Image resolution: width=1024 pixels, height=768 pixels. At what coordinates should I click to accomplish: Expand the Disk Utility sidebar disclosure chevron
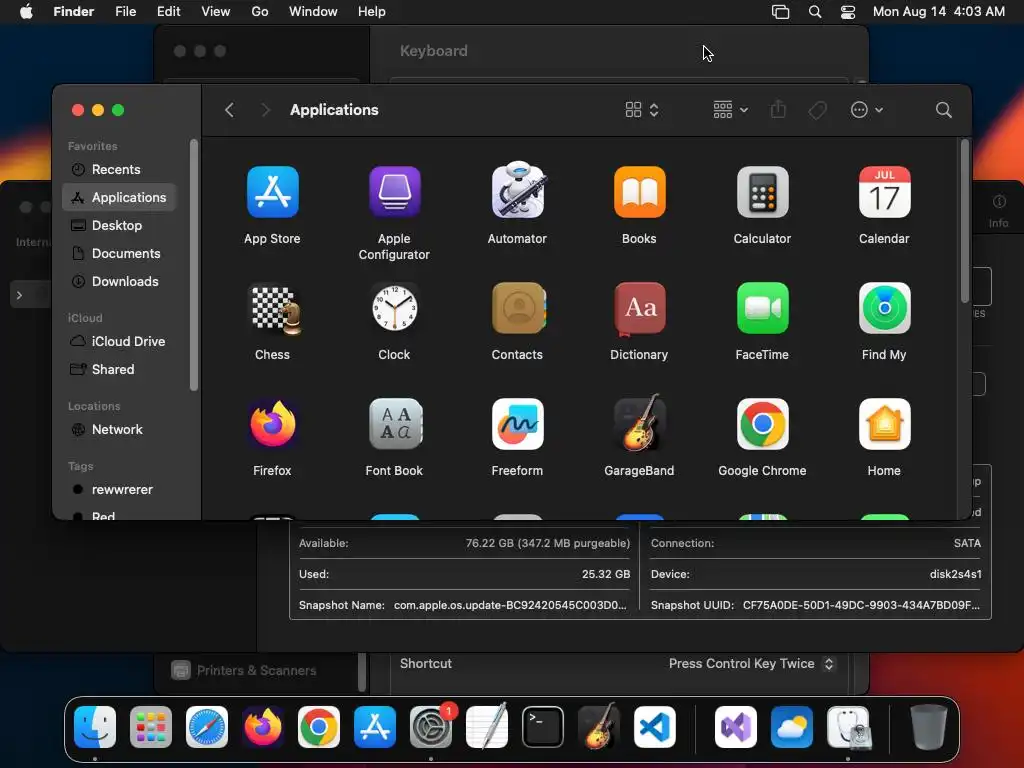[20, 295]
